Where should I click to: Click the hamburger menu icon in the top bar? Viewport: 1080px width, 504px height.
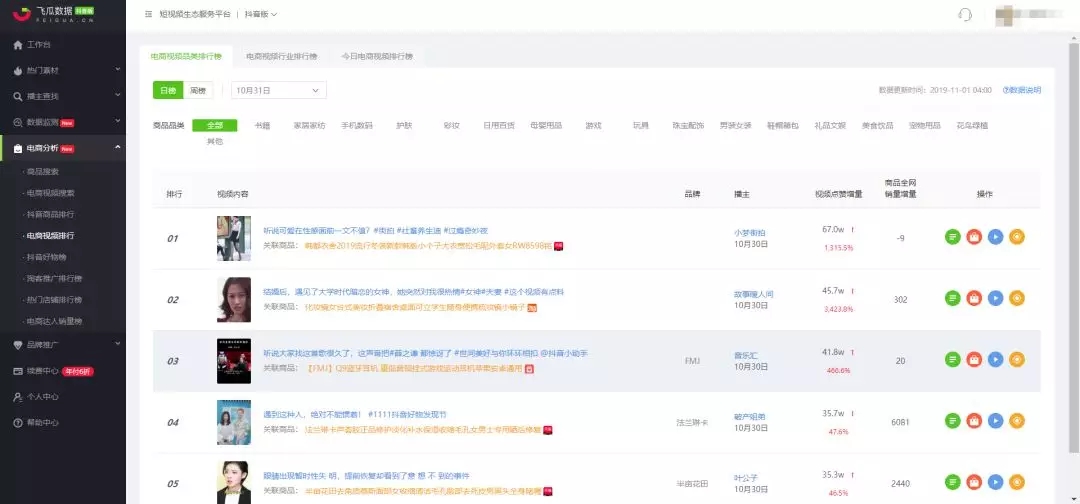click(x=149, y=14)
